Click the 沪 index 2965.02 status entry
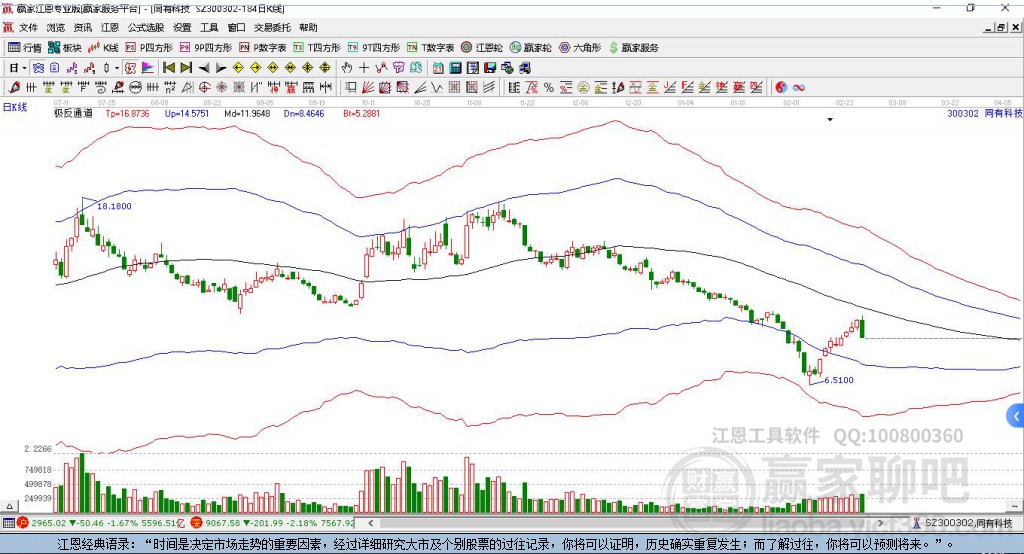 tap(101, 523)
